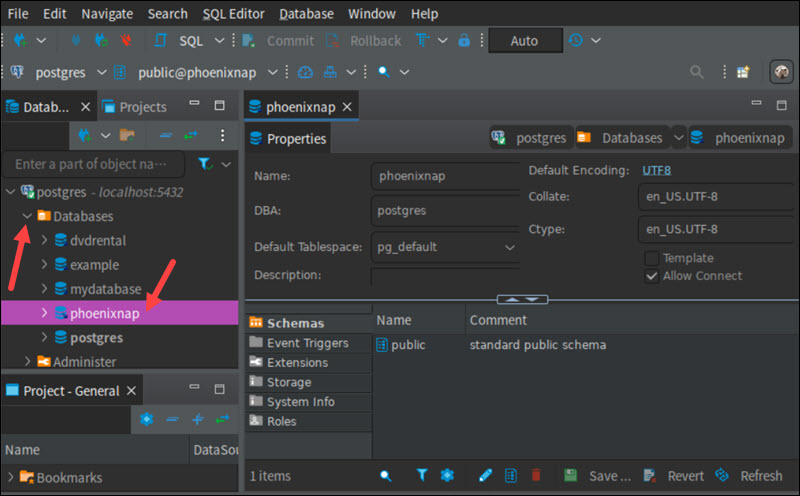Select the Properties tab
Image resolution: width=800 pixels, height=496 pixels.
tap(288, 139)
